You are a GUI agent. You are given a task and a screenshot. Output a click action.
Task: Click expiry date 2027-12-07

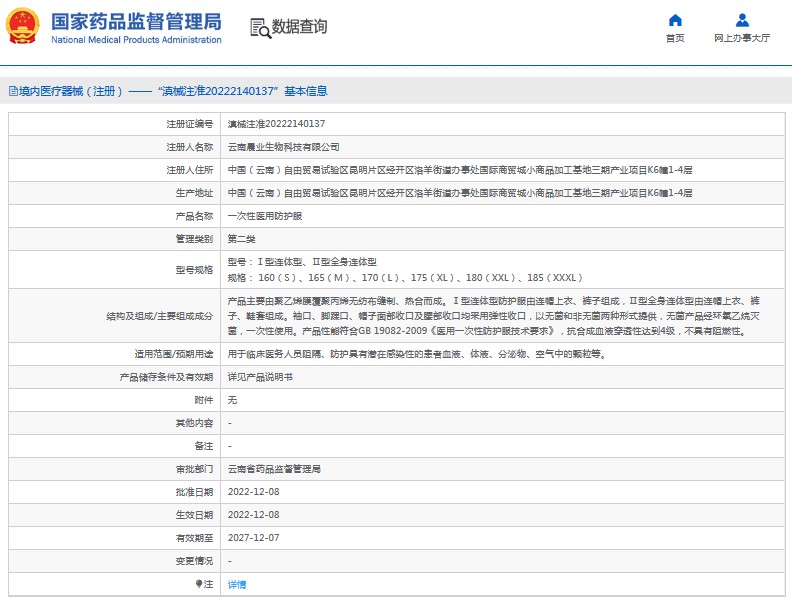click(254, 538)
